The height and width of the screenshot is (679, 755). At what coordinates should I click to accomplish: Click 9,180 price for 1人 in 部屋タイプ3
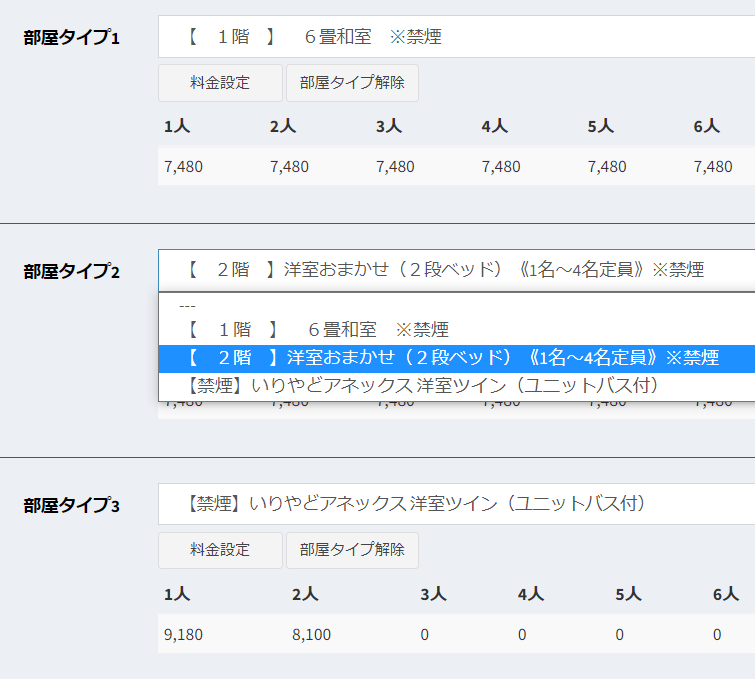click(183, 635)
